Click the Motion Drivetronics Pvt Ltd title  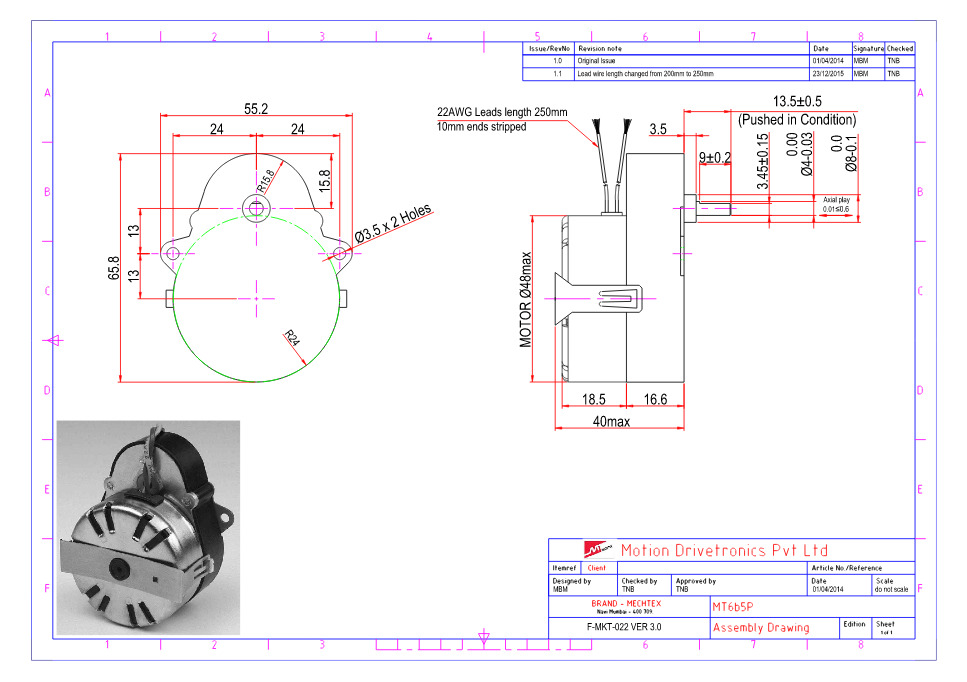point(724,550)
